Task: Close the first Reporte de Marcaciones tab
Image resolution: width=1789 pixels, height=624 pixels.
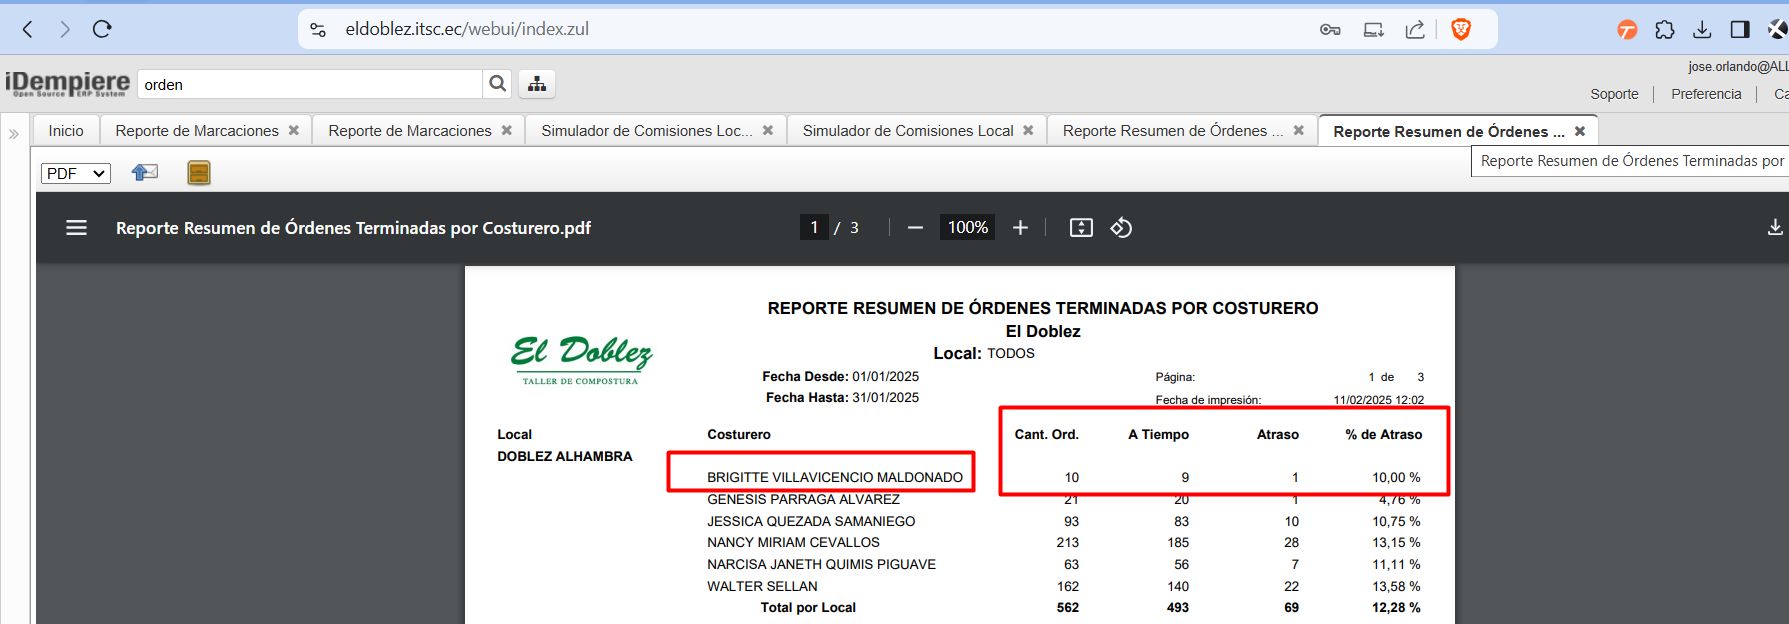Action: click(294, 131)
